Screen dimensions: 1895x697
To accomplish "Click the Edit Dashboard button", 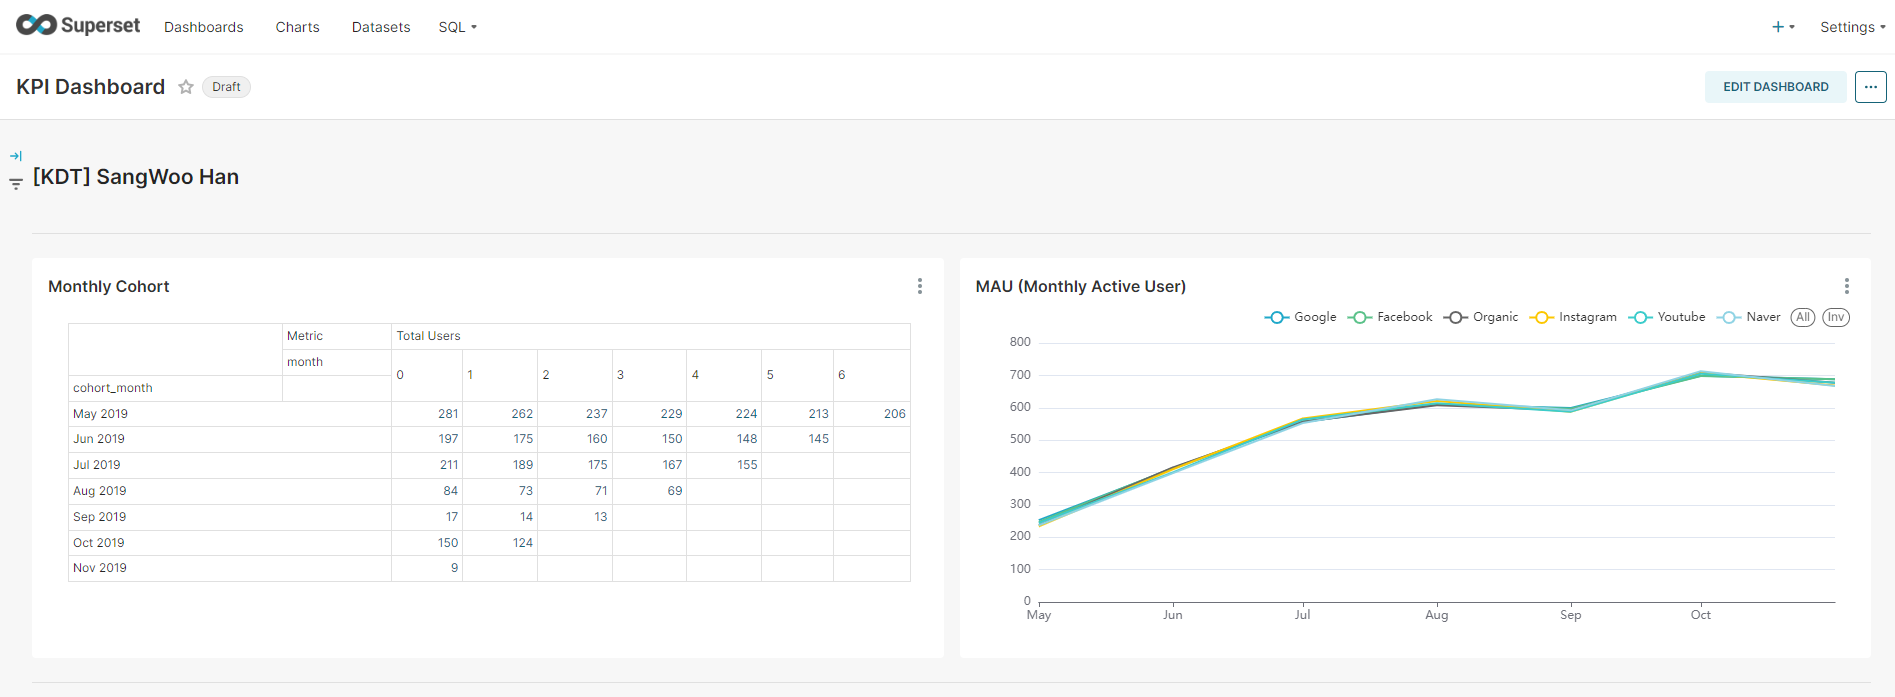I will coord(1776,87).
